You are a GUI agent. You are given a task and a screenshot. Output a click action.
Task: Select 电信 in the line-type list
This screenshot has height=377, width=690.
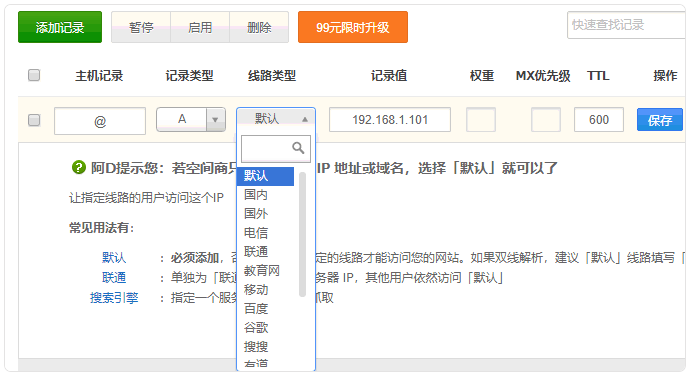pyautogui.click(x=265, y=233)
